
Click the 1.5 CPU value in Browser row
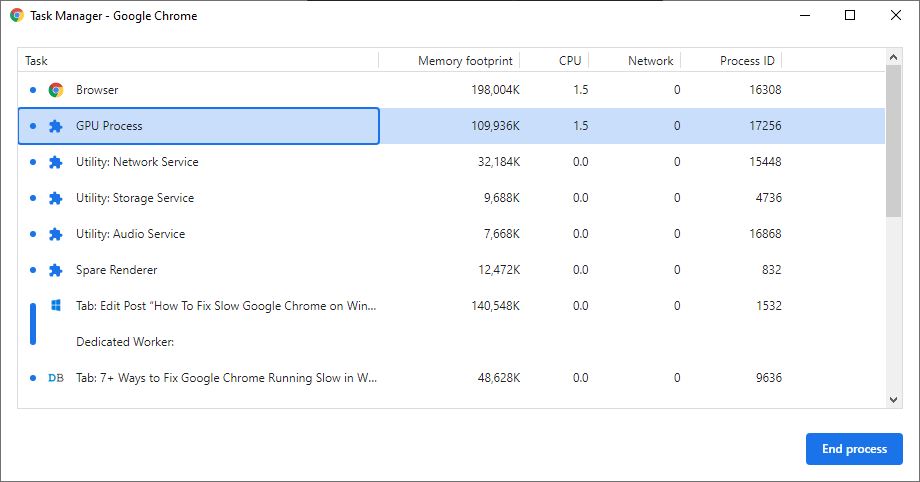click(580, 90)
